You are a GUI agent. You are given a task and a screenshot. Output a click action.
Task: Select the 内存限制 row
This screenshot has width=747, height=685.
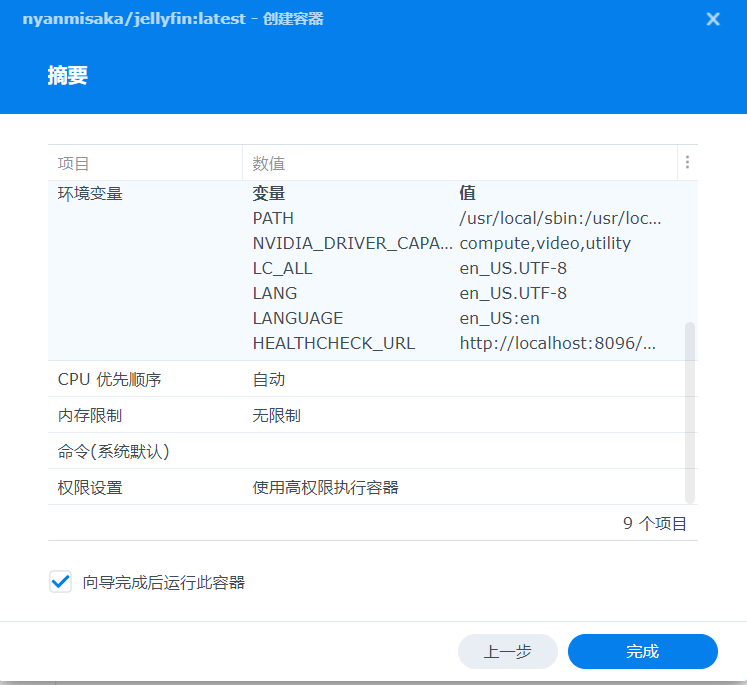[x=373, y=415]
